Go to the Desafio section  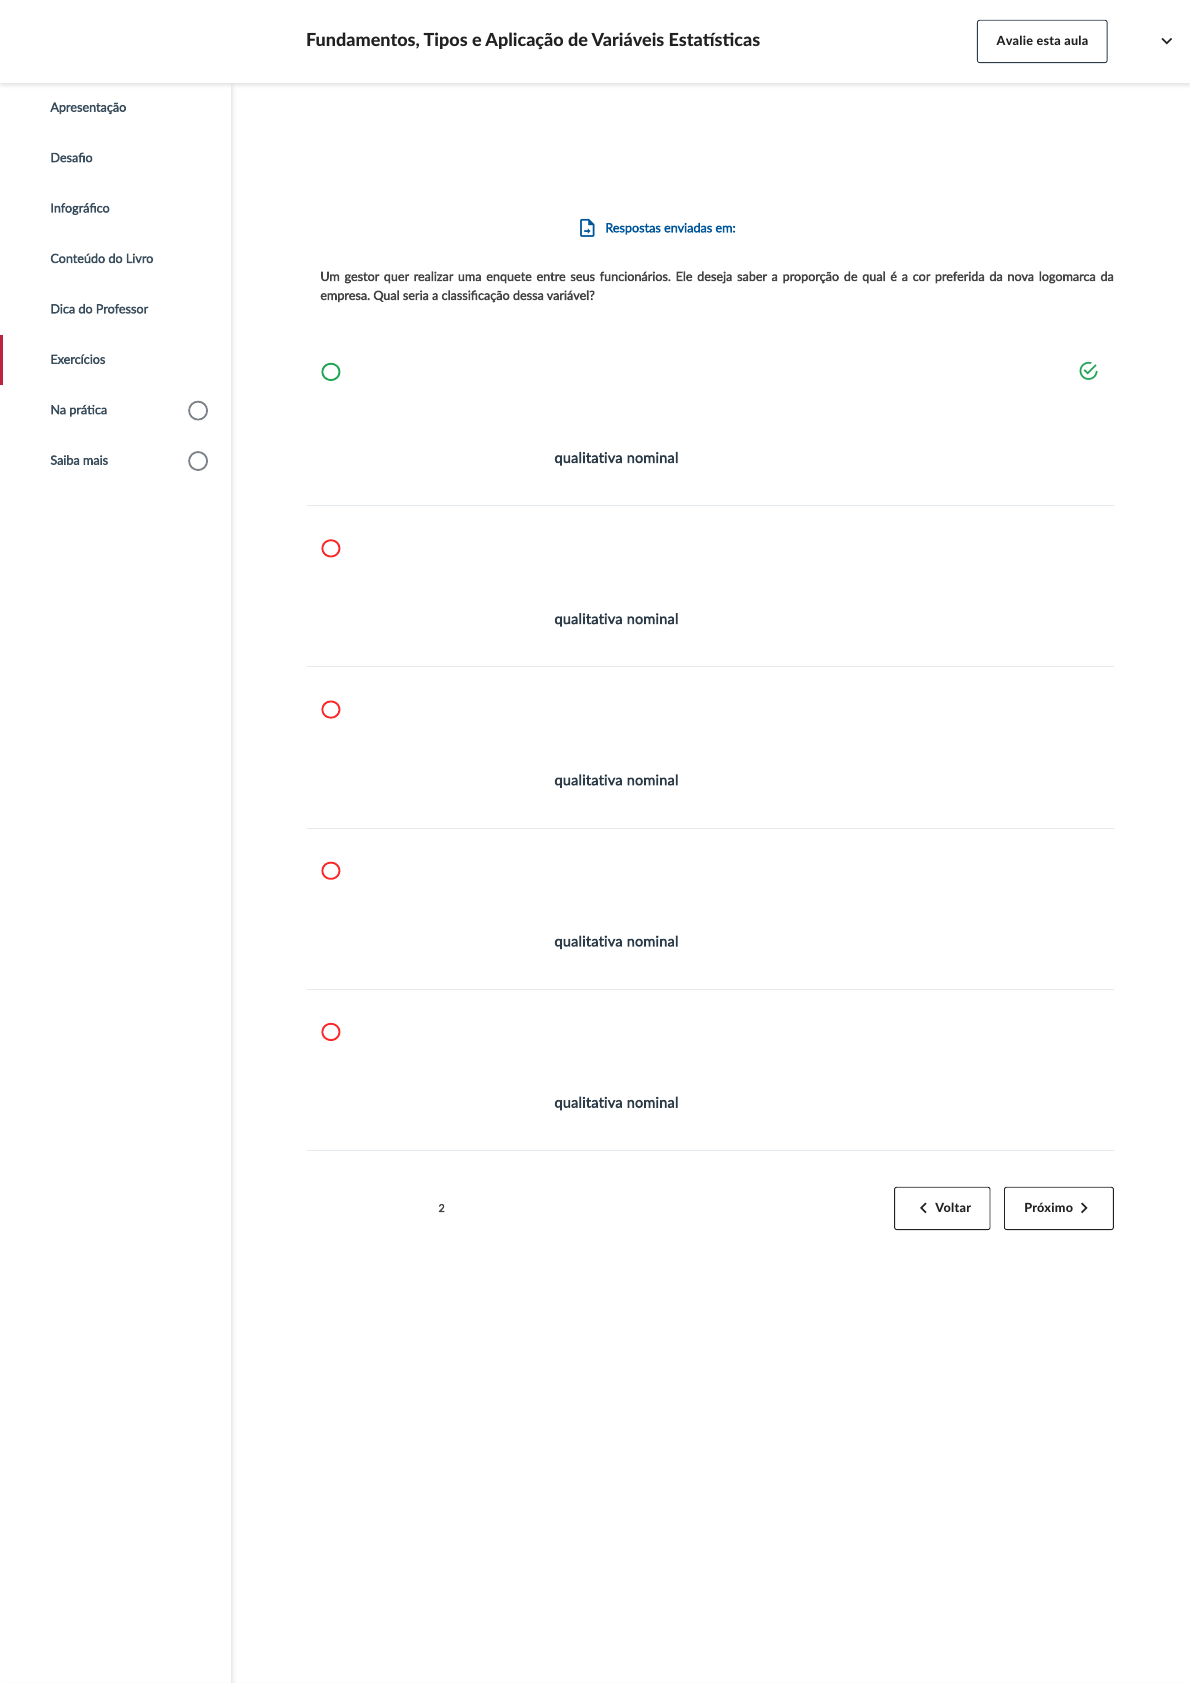click(x=71, y=158)
